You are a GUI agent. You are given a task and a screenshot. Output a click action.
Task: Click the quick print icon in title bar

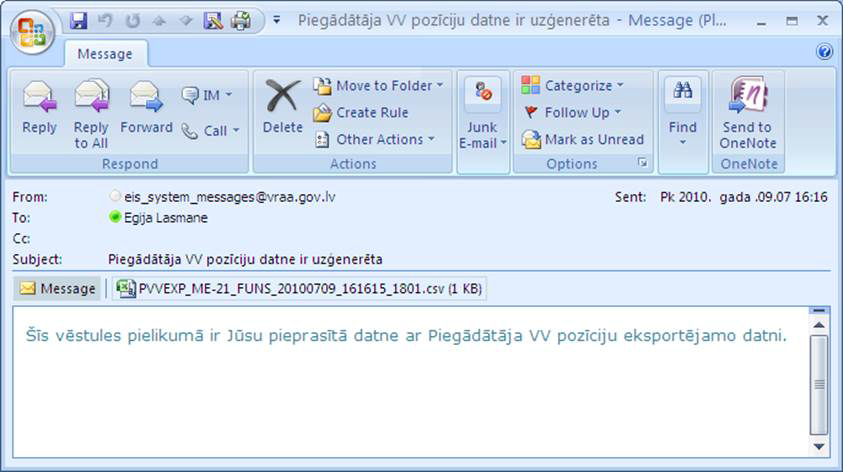click(x=240, y=20)
